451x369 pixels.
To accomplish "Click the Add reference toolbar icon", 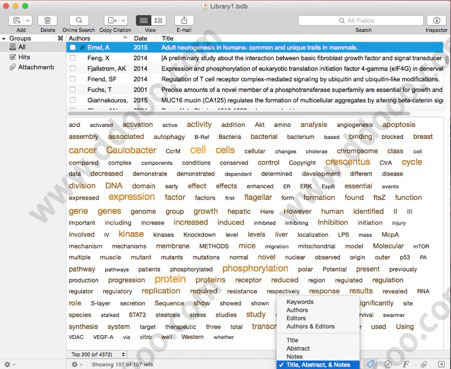I will (x=17, y=21).
